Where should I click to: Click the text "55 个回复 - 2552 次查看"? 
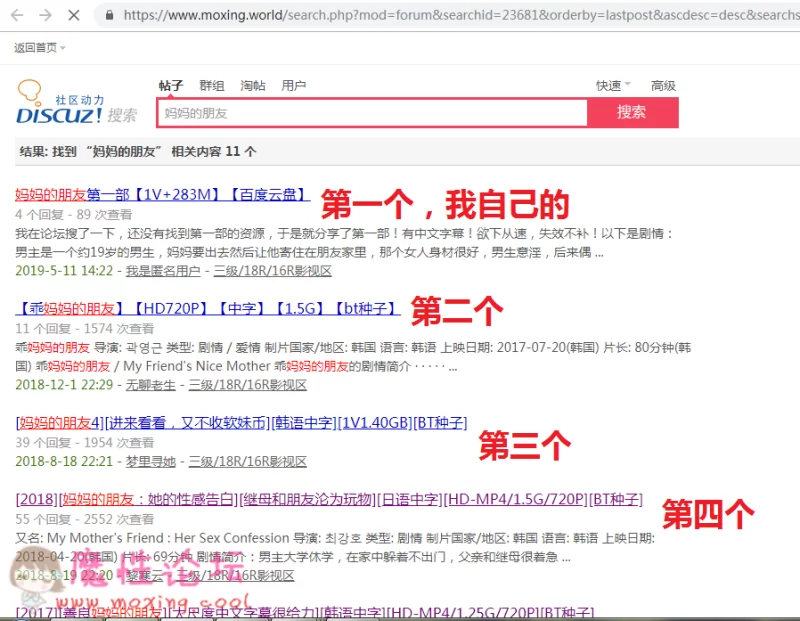click(85, 519)
